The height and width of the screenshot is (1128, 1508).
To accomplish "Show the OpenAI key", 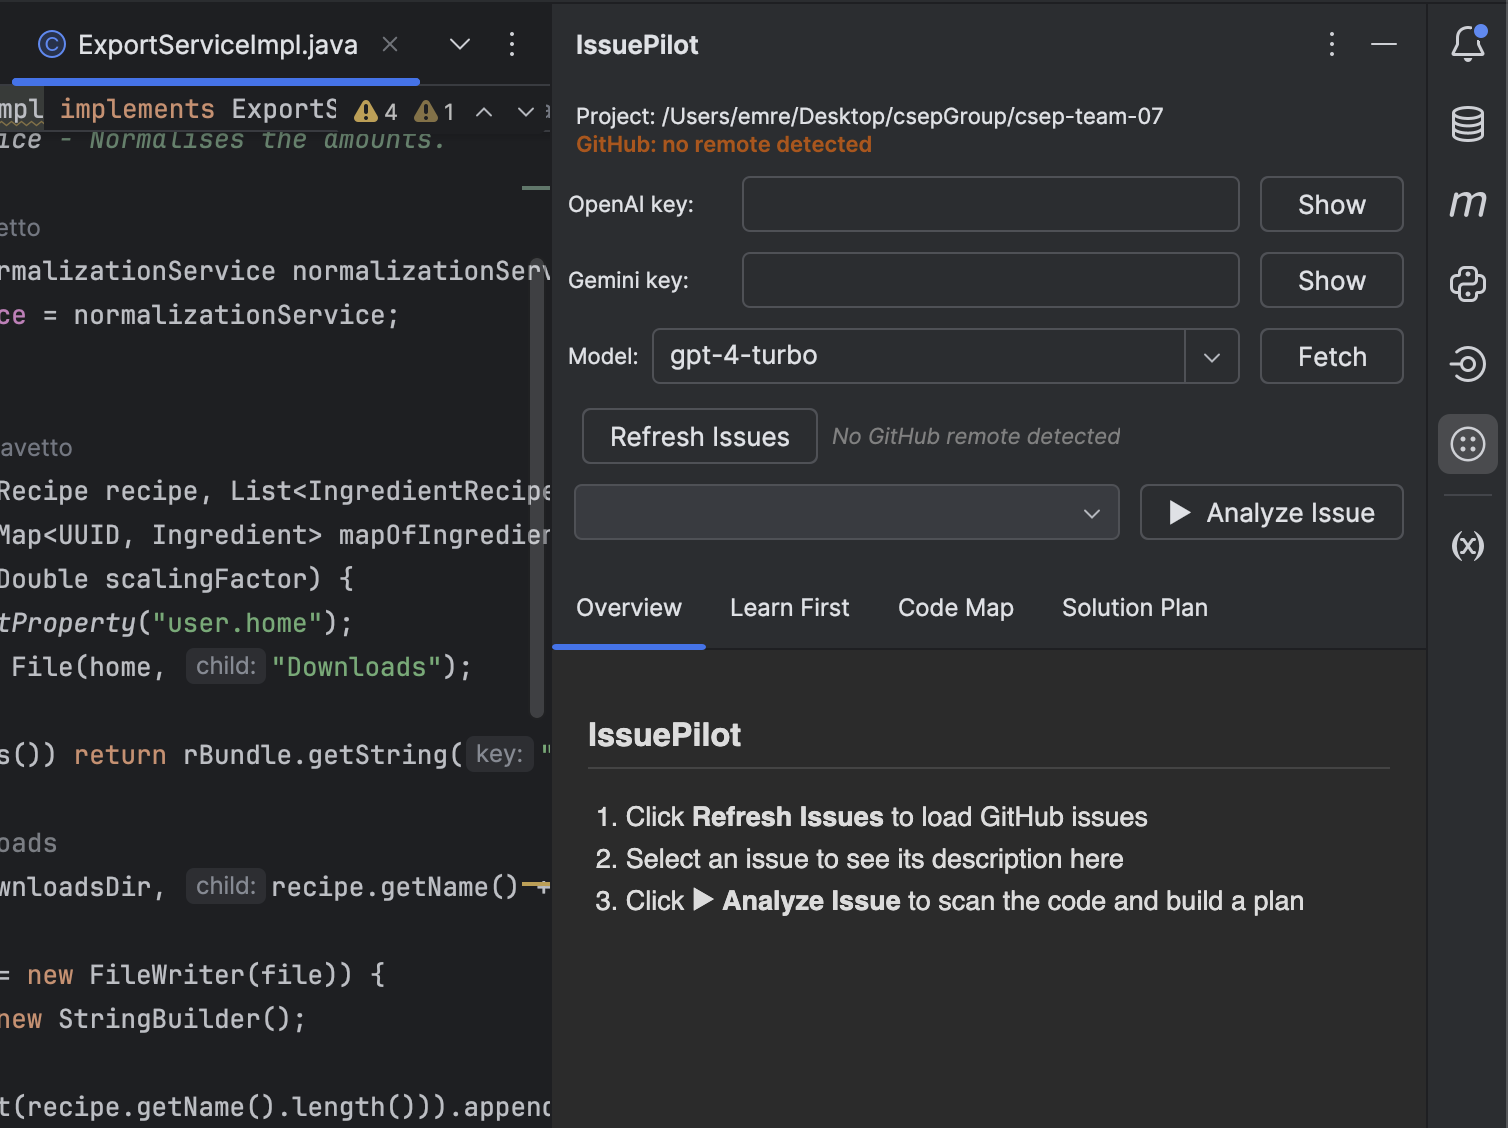I will [x=1332, y=204].
